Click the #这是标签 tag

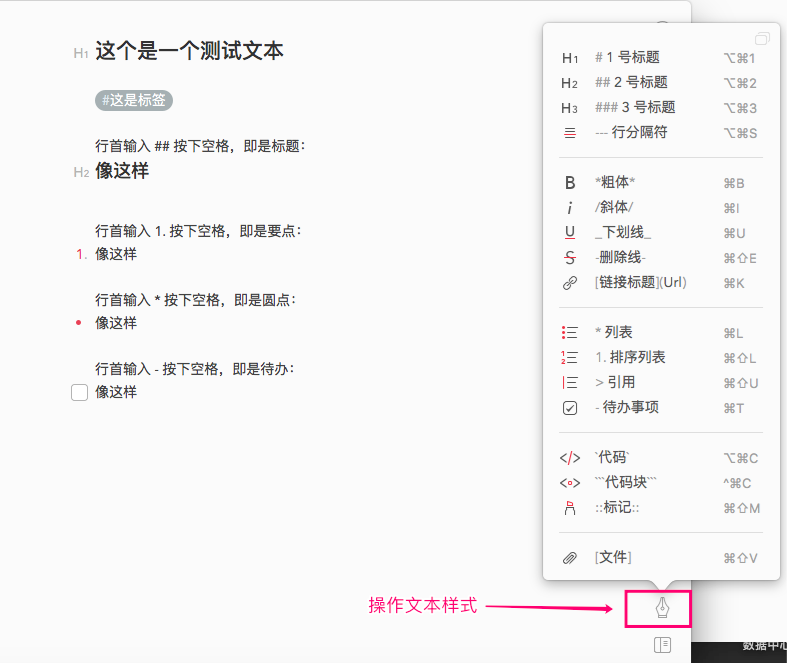(x=134, y=100)
